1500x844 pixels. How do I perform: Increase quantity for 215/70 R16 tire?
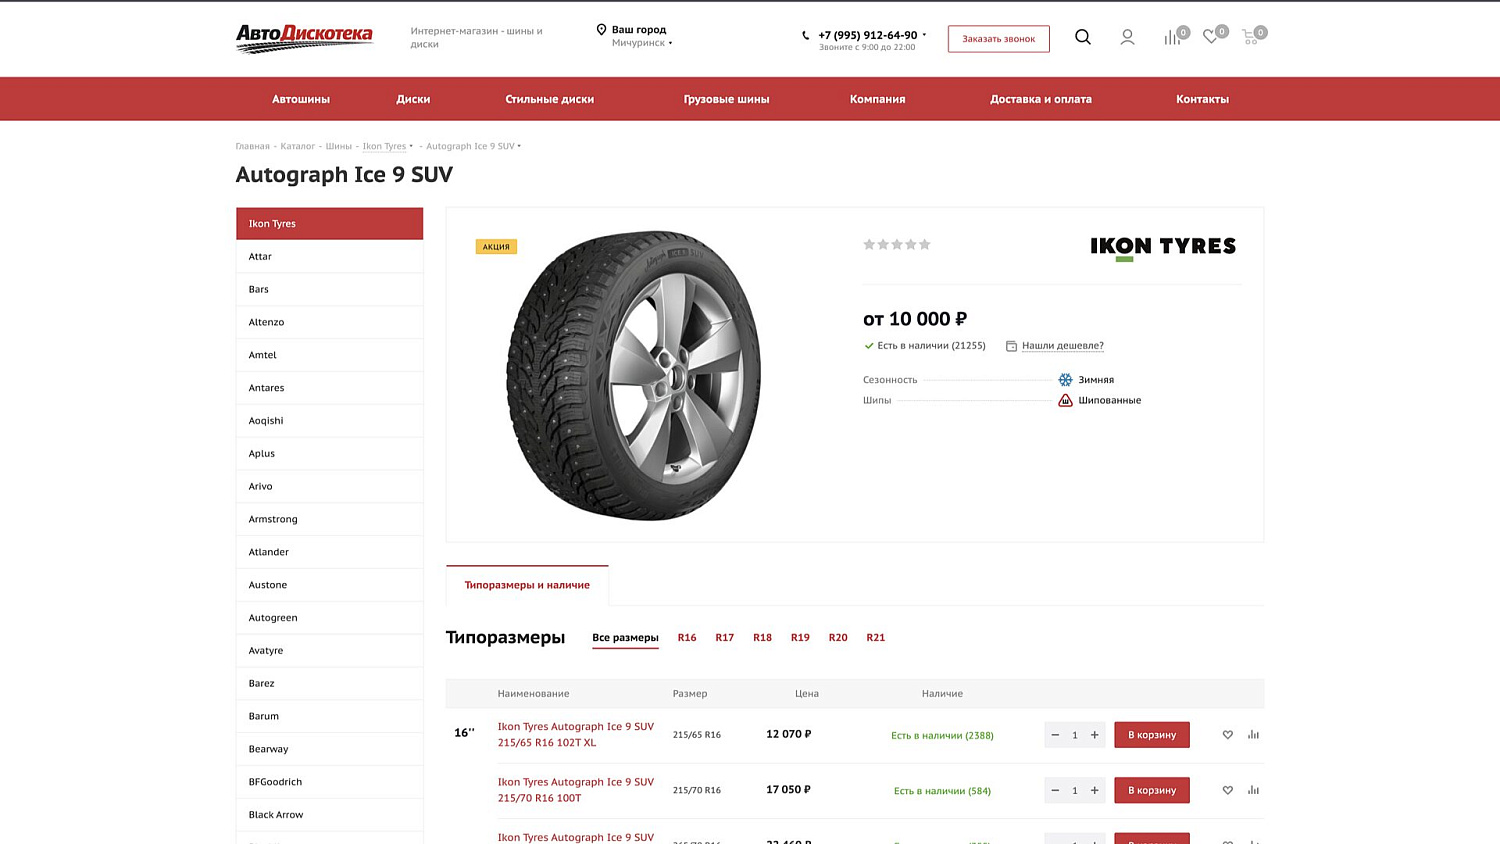click(1095, 790)
